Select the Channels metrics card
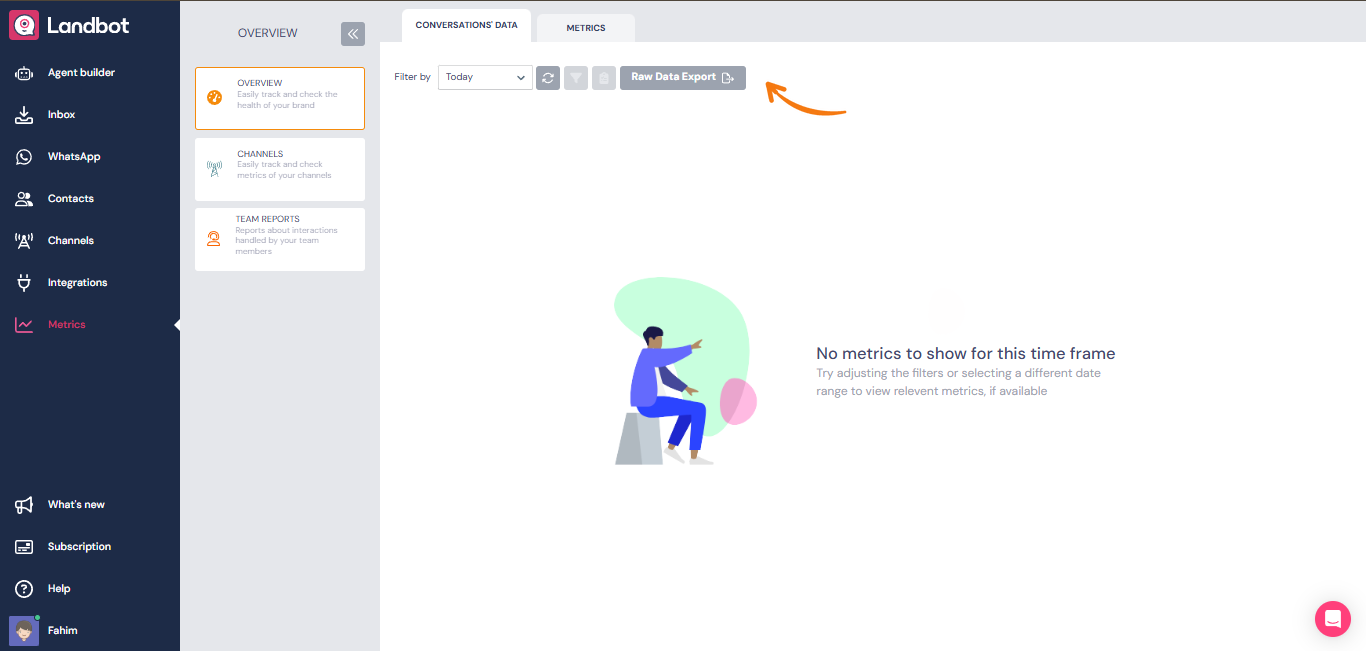Image resolution: width=1366 pixels, height=651 pixels. click(280, 169)
